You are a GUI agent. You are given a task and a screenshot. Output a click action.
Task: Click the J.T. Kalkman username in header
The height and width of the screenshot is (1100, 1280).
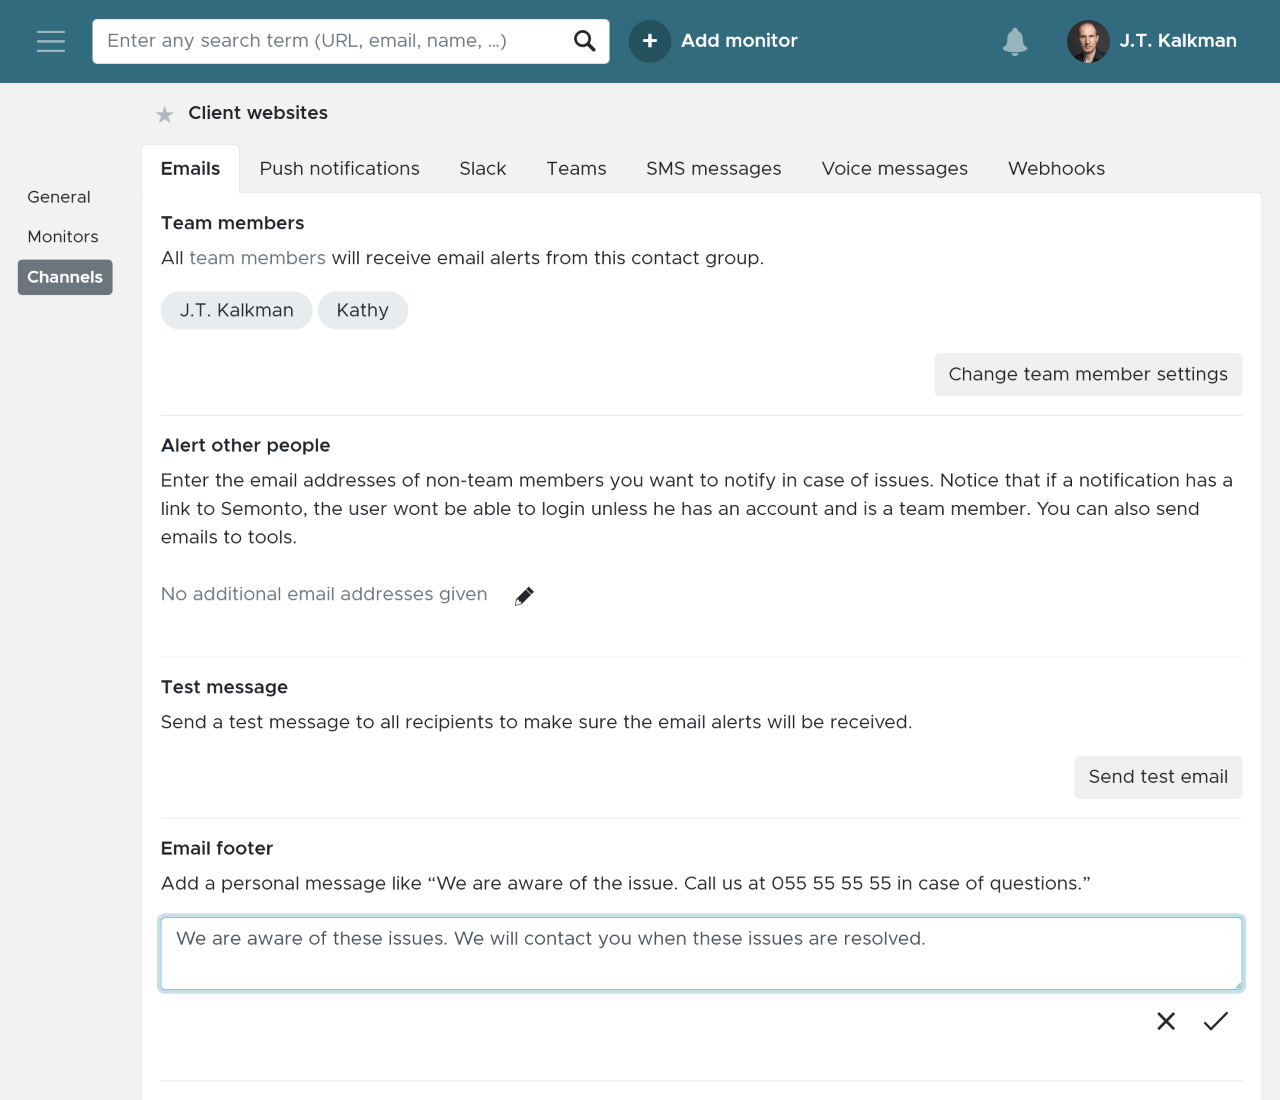pyautogui.click(x=1178, y=41)
